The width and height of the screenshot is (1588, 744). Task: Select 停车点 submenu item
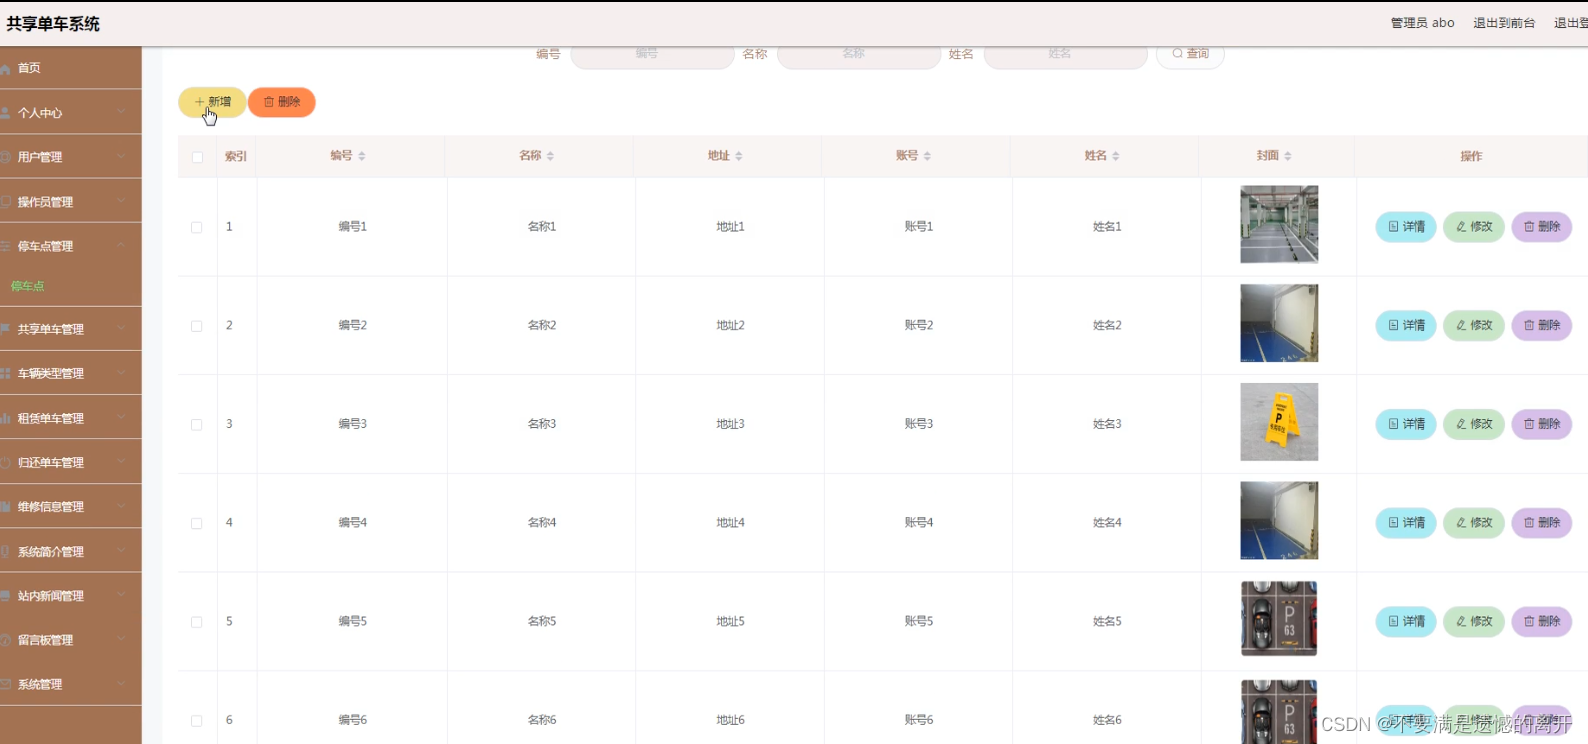click(x=70, y=286)
